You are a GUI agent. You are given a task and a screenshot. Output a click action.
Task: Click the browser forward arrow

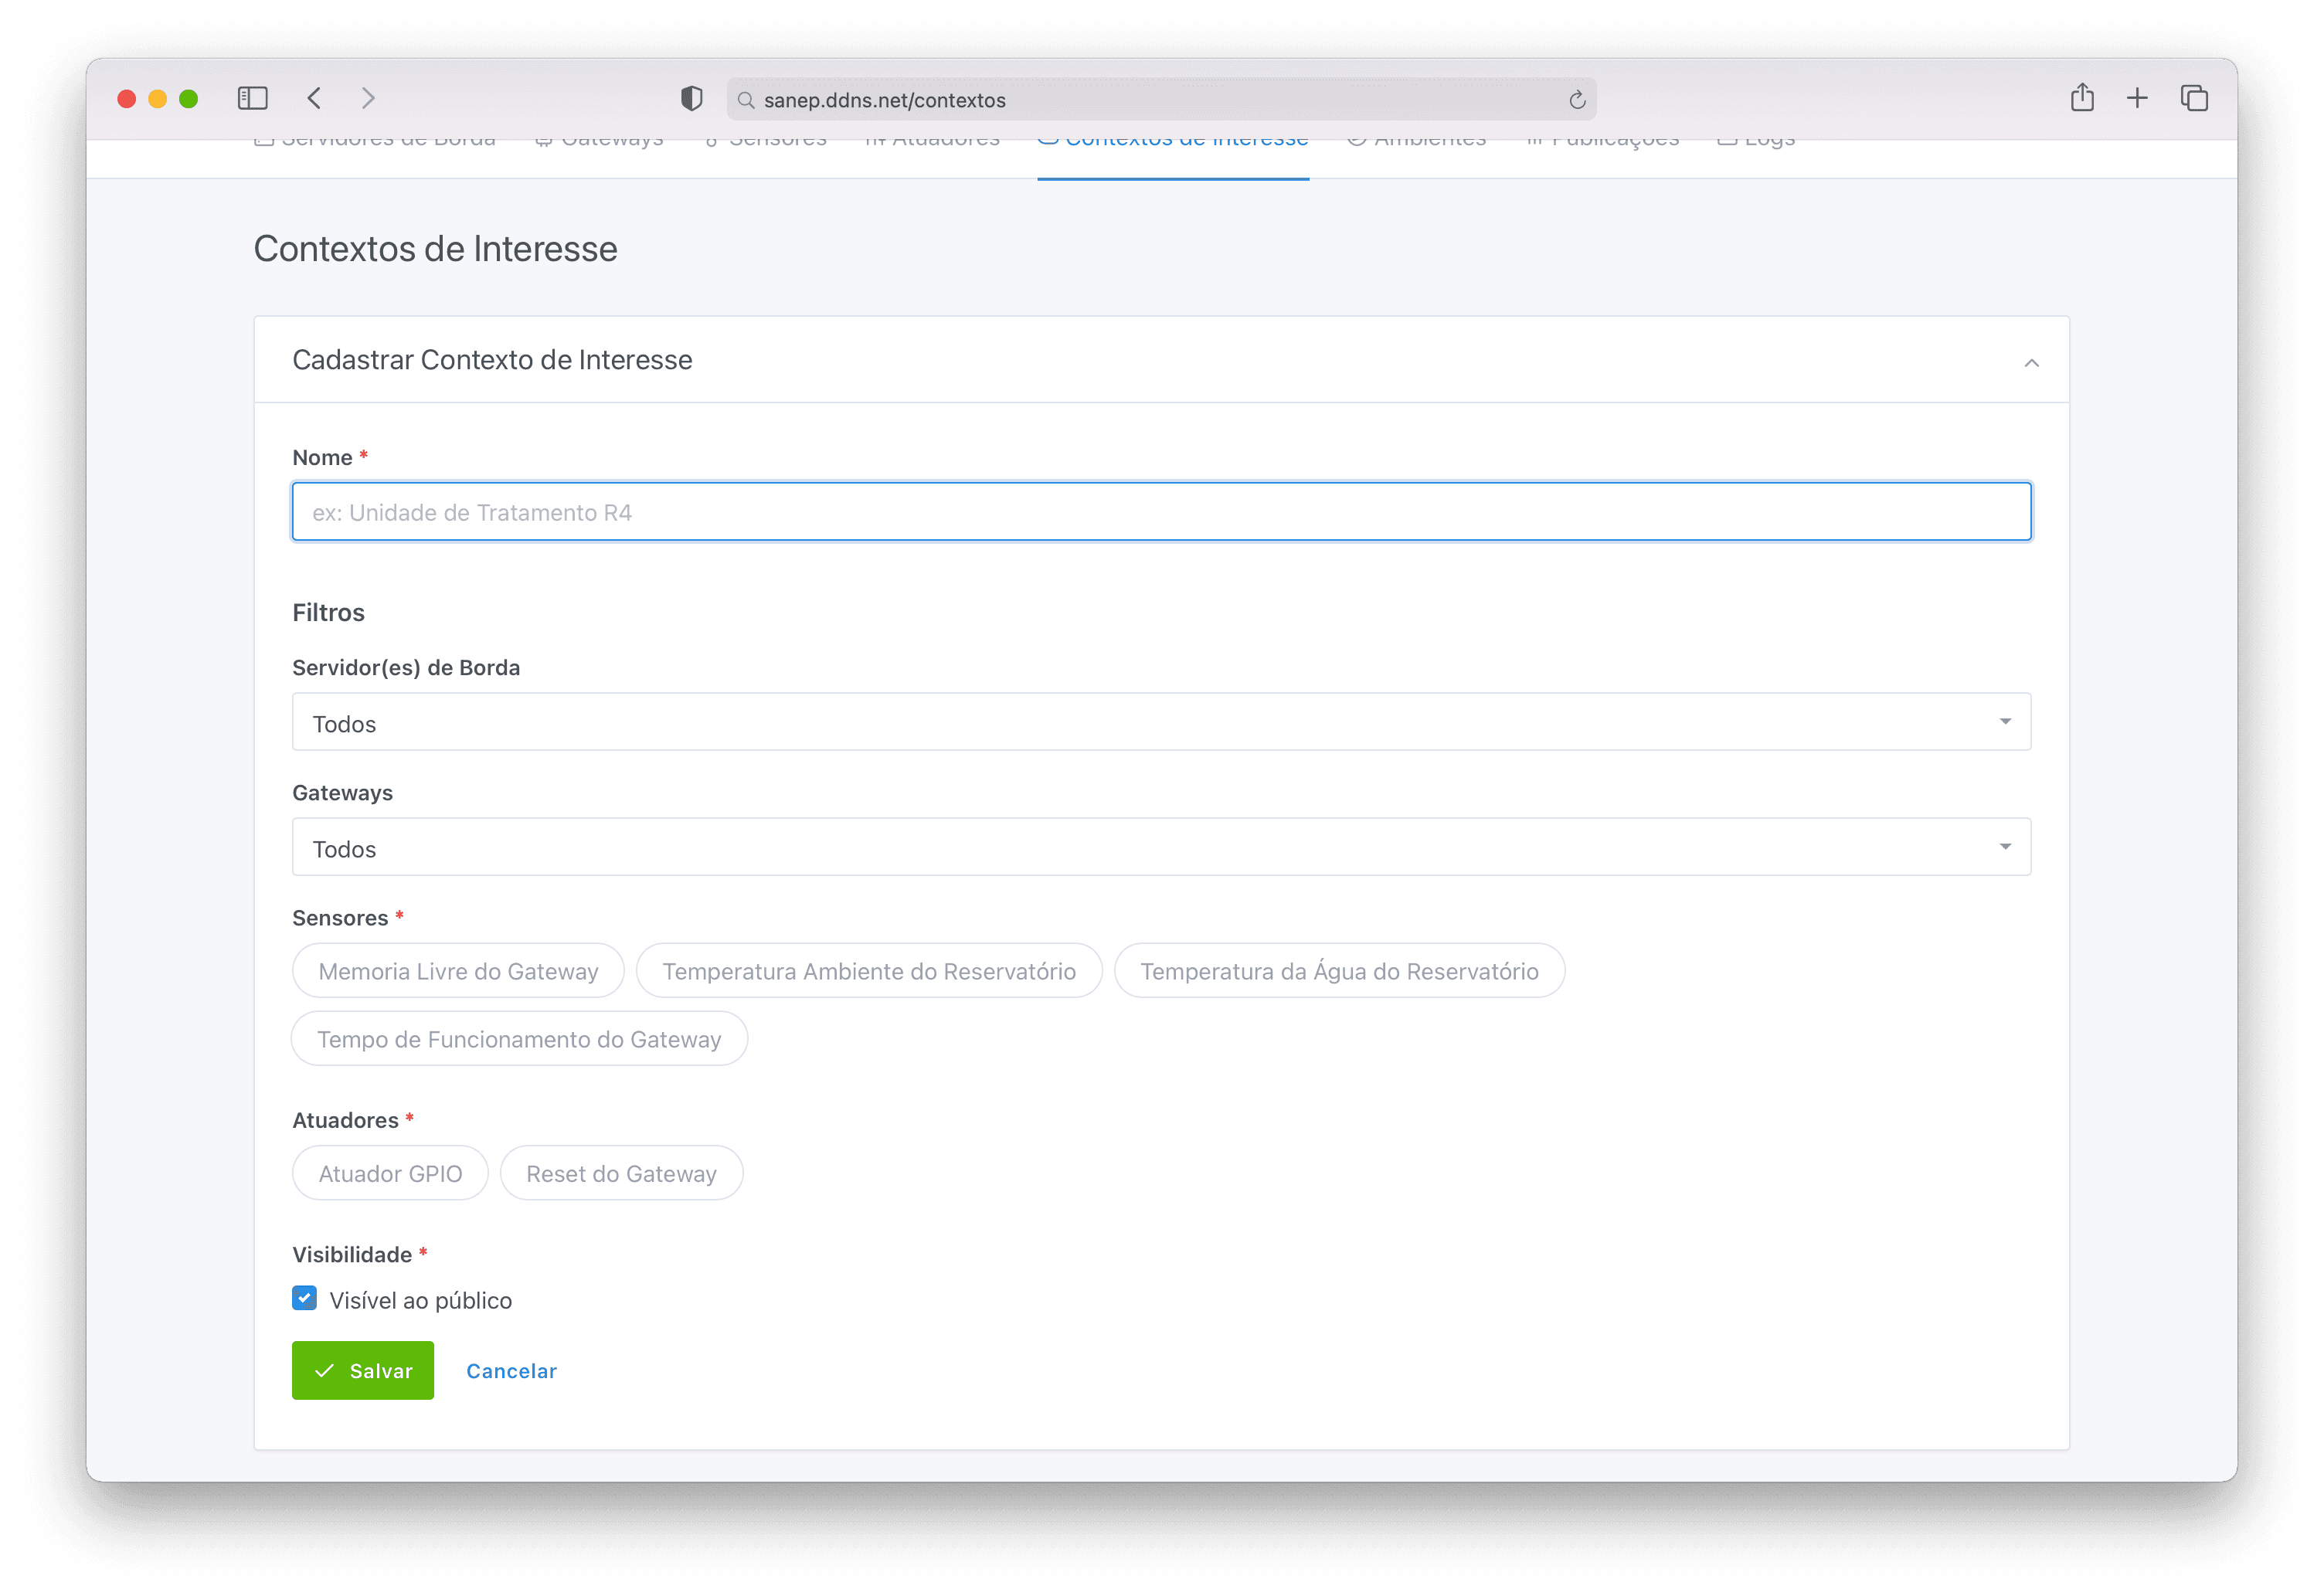click(368, 98)
